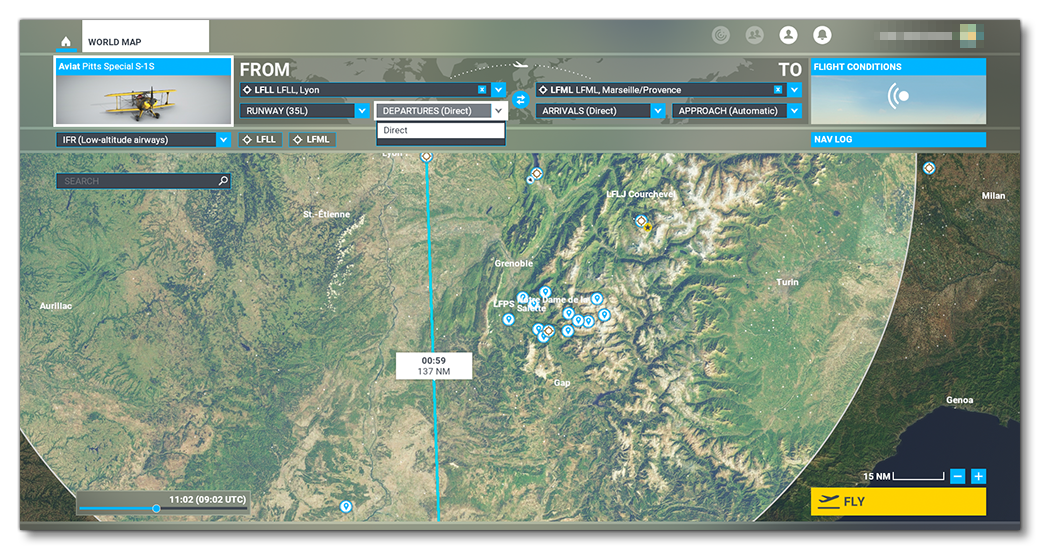The height and width of the screenshot is (550, 1040).
Task: Clear the LFML Marseille arrival field
Action: pos(778,90)
